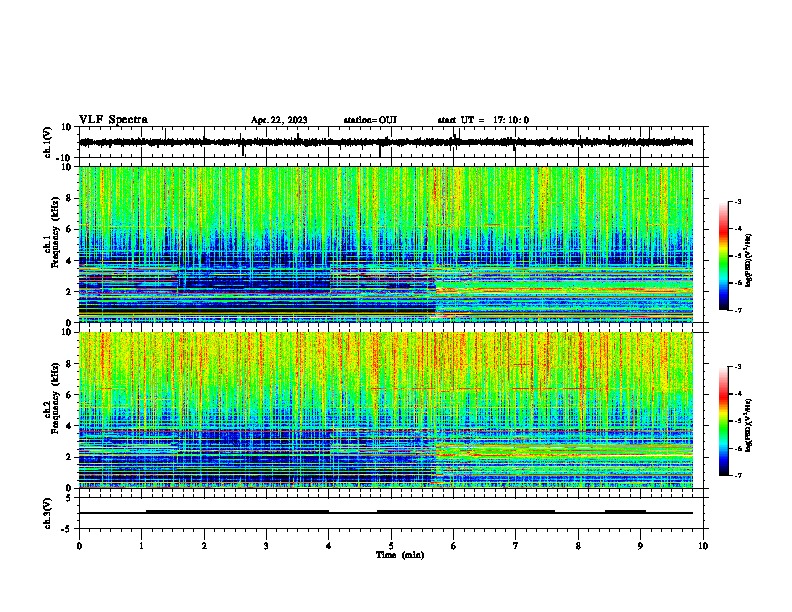Click time axis tick label "3"
792x612 pixels.
pos(266,546)
